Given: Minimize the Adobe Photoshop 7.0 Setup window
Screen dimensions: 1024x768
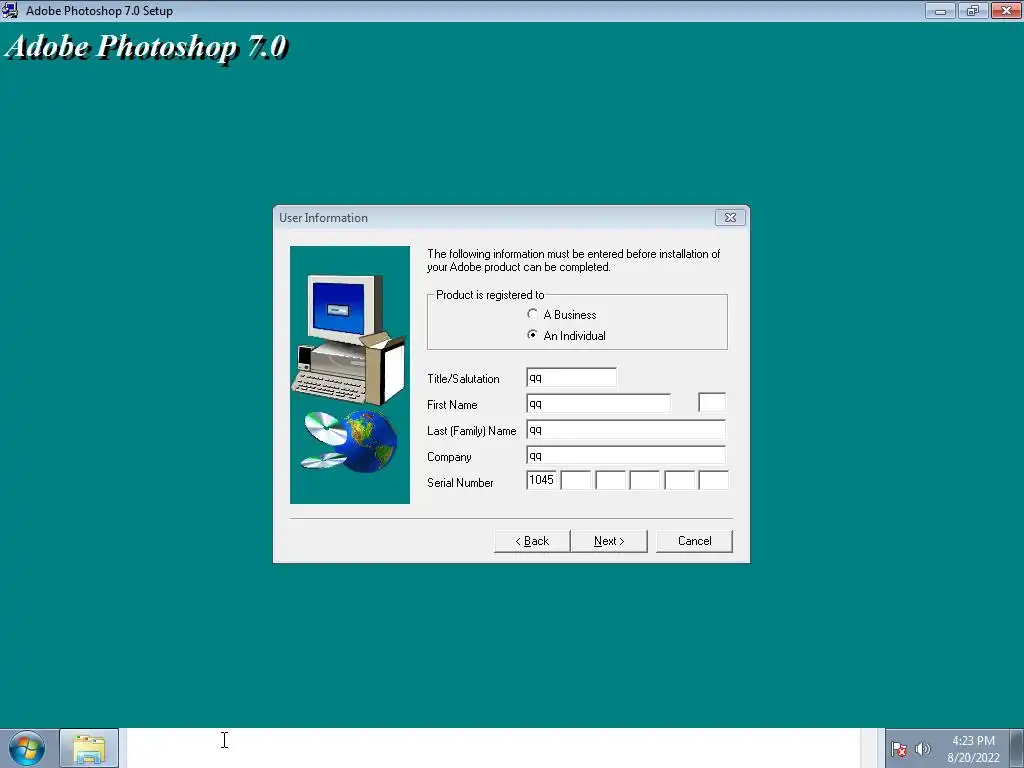Looking at the screenshot, I should (940, 10).
